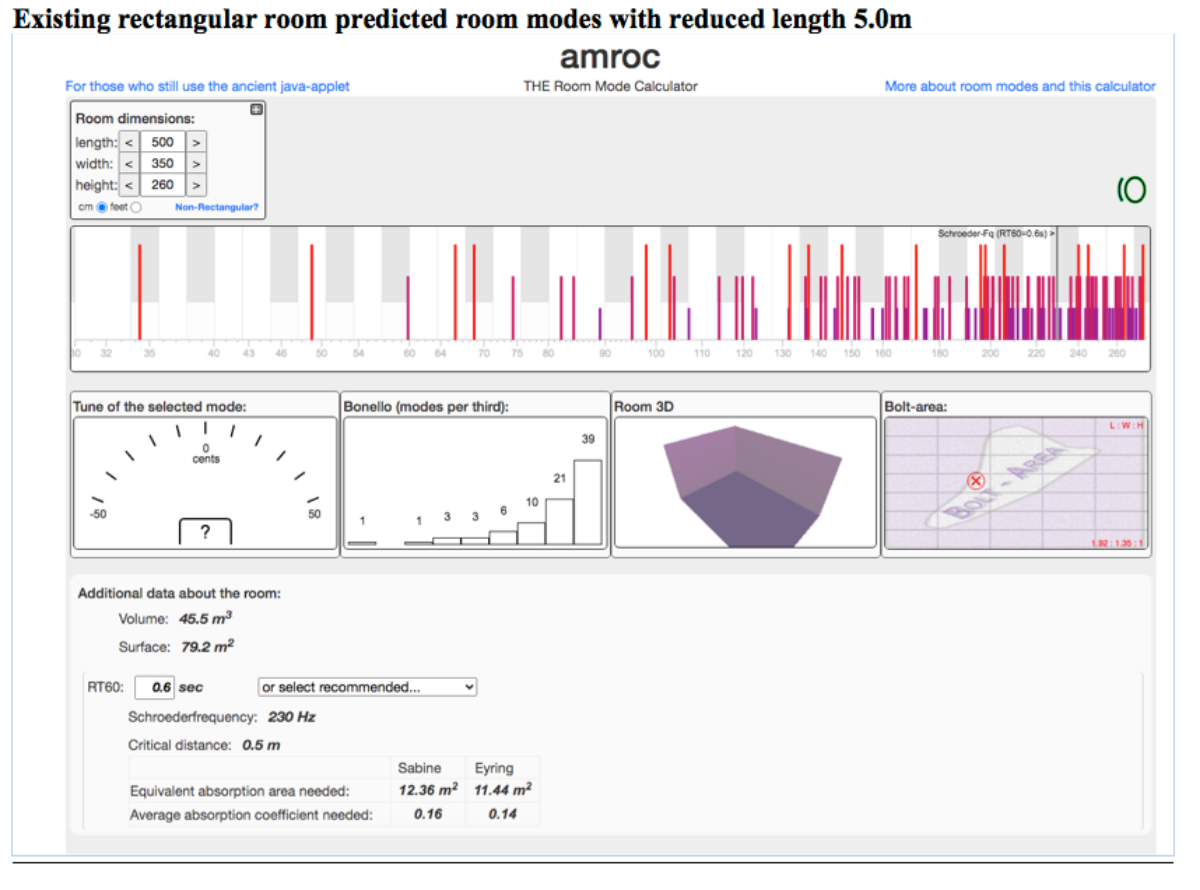Select the cm unit radio button

(x=101, y=207)
